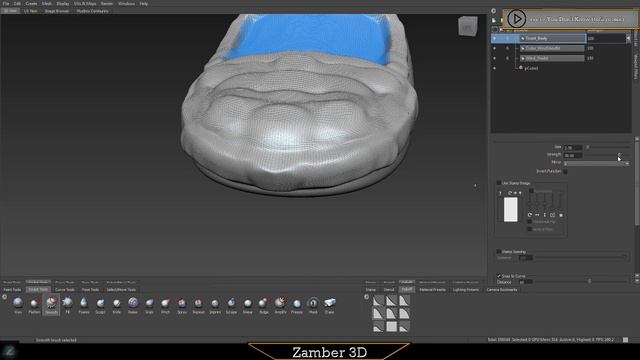Open the Render menu
640x360 pixels.
[107, 4]
